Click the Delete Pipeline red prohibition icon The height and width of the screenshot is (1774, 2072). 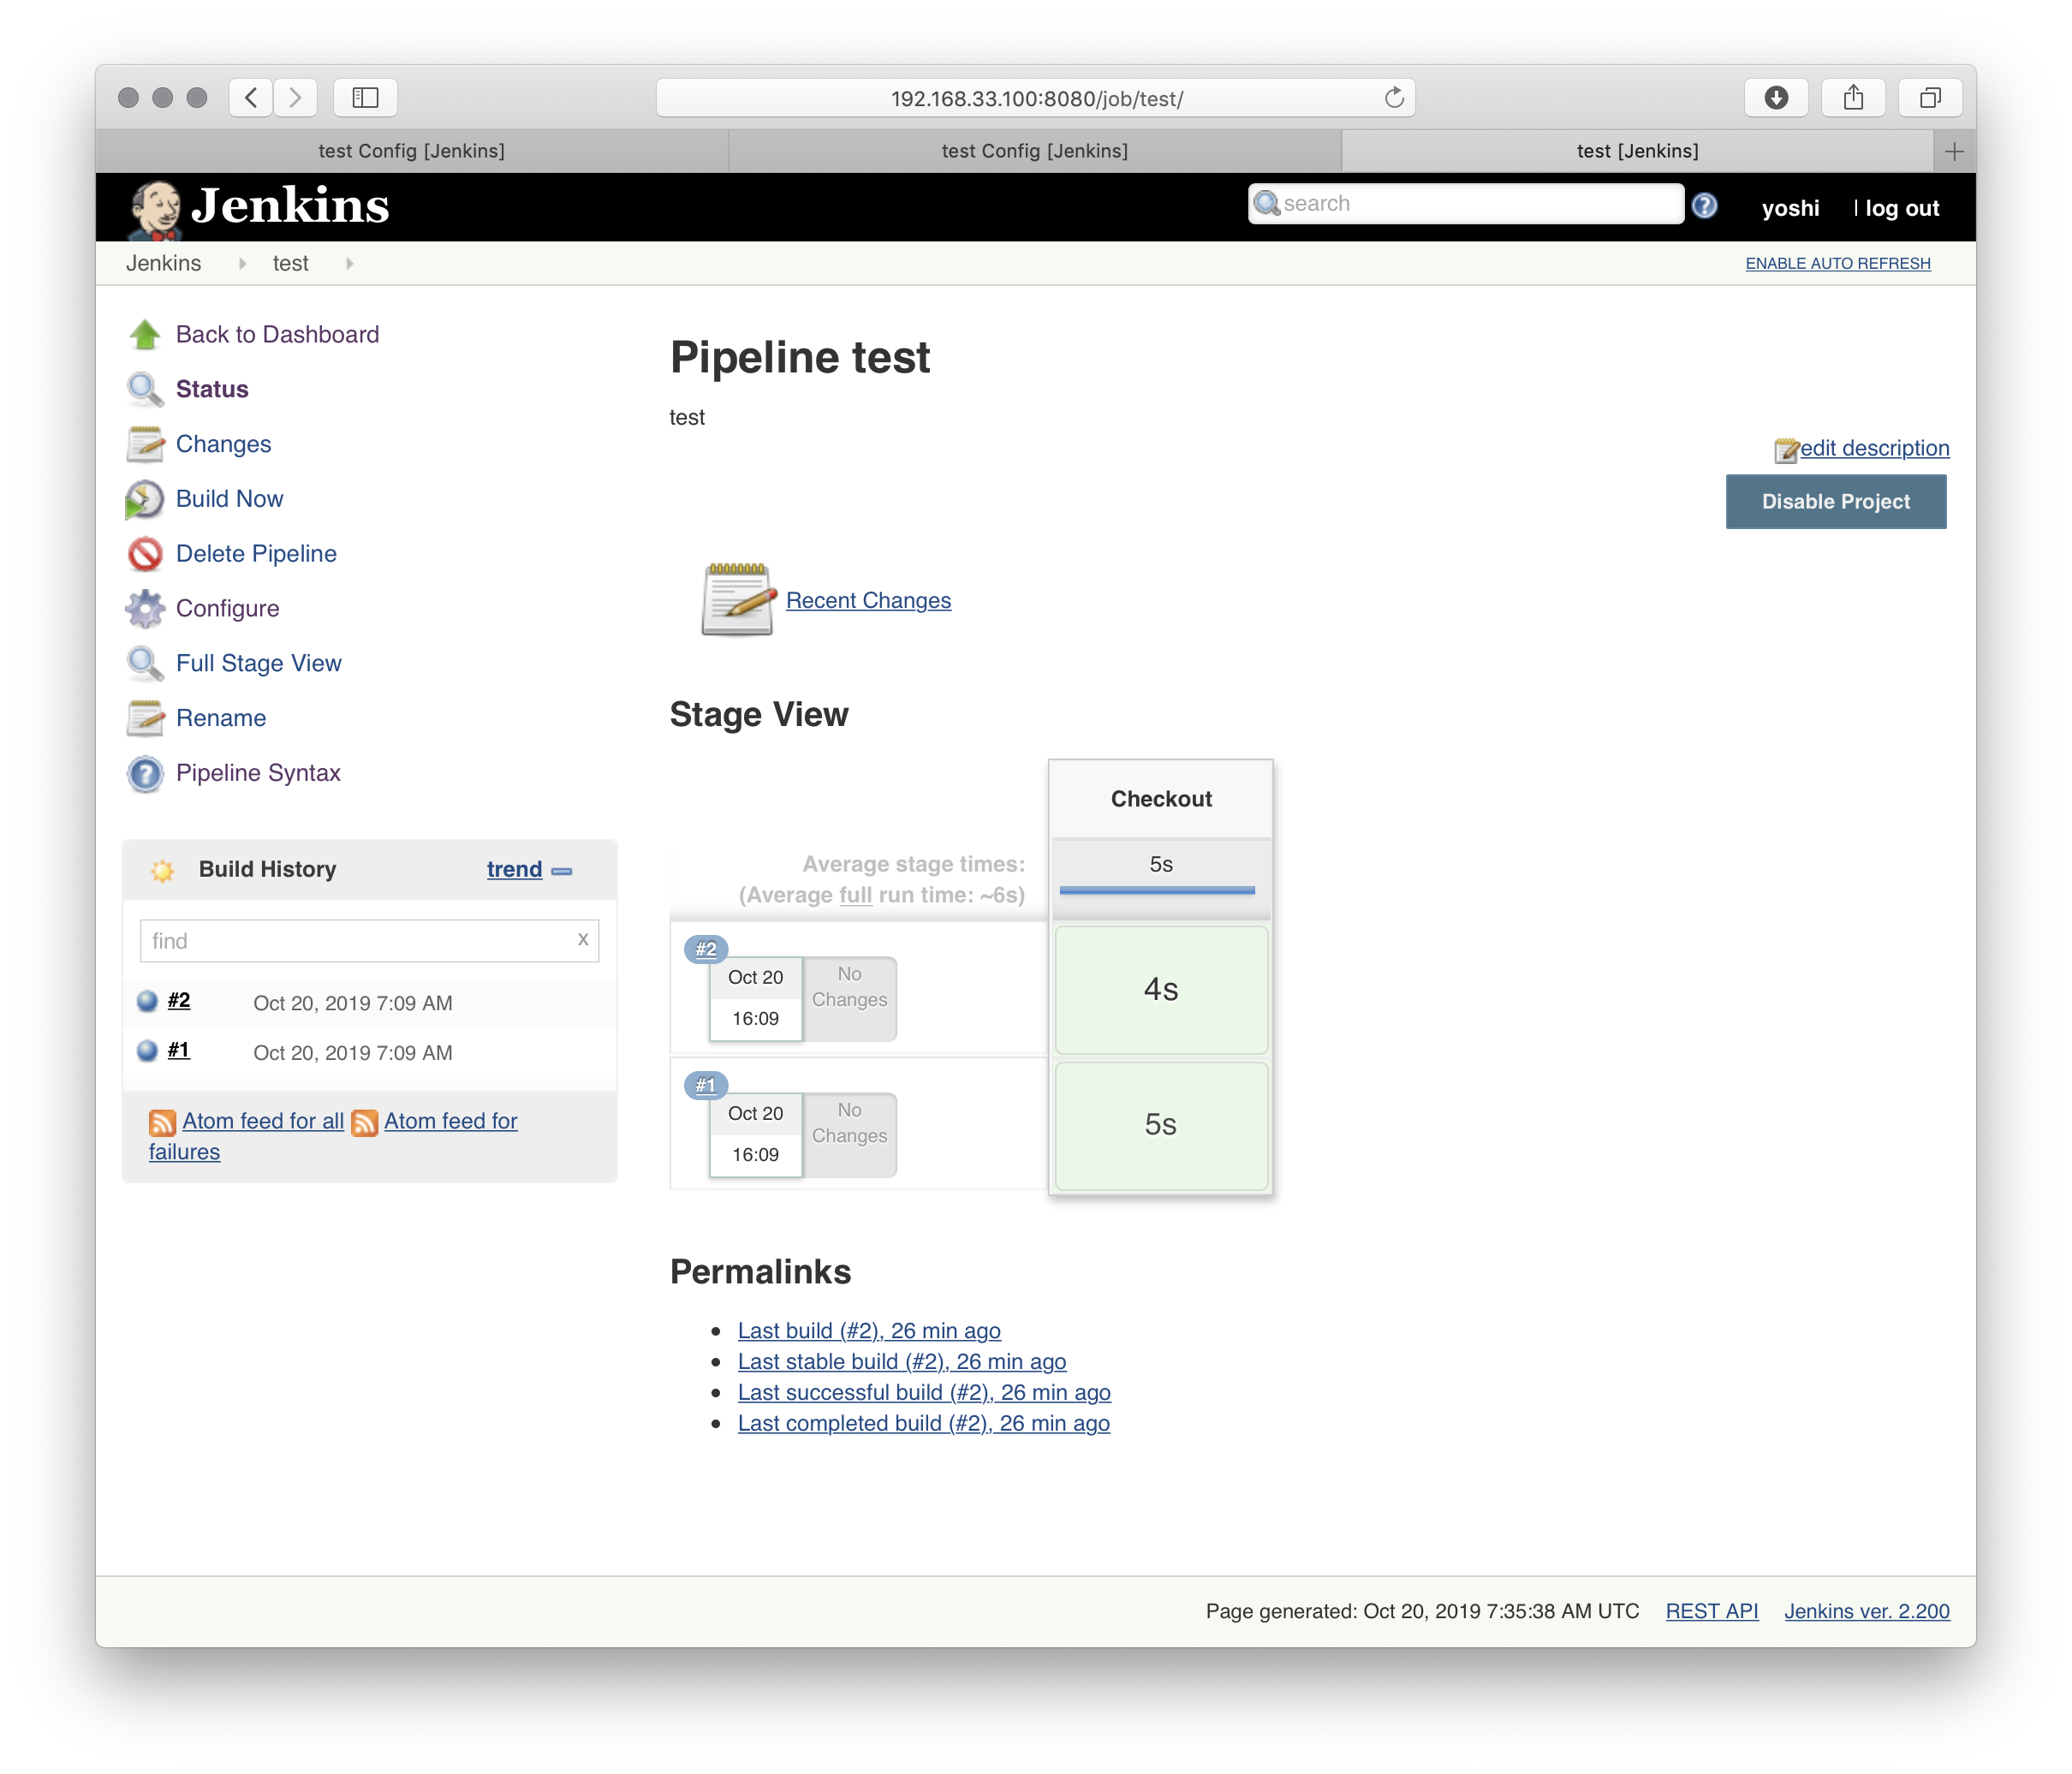(145, 554)
